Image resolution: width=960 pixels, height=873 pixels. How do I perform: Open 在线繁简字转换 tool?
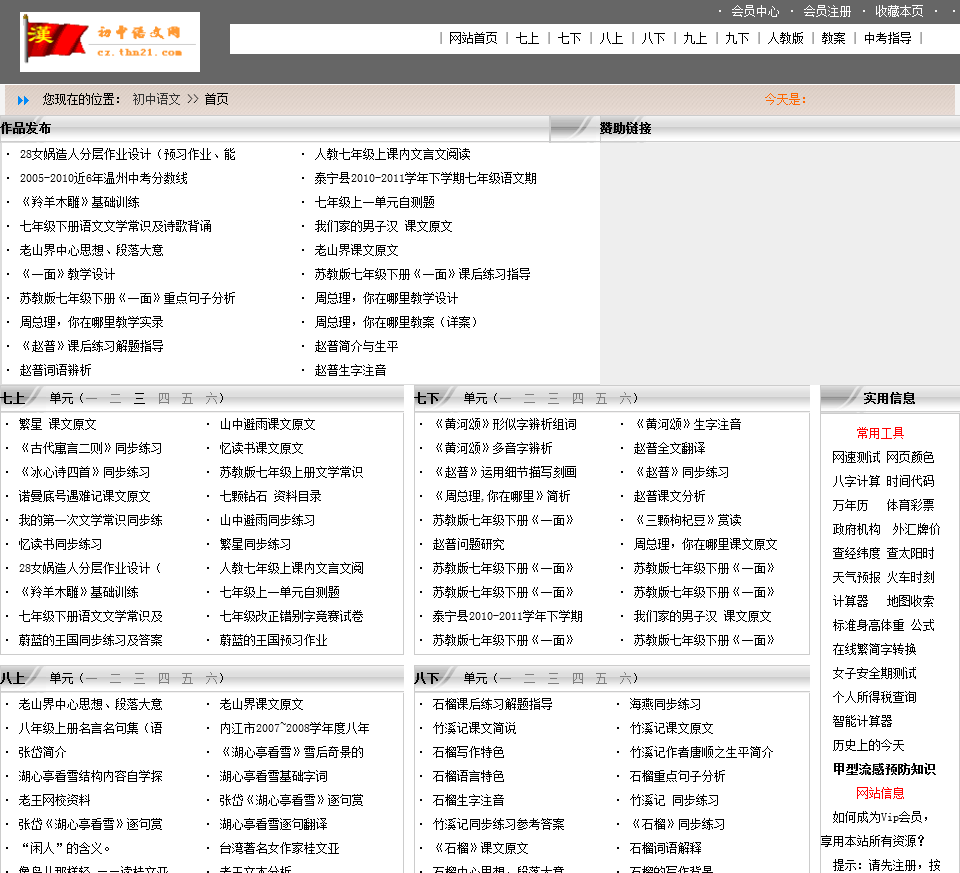pos(874,649)
